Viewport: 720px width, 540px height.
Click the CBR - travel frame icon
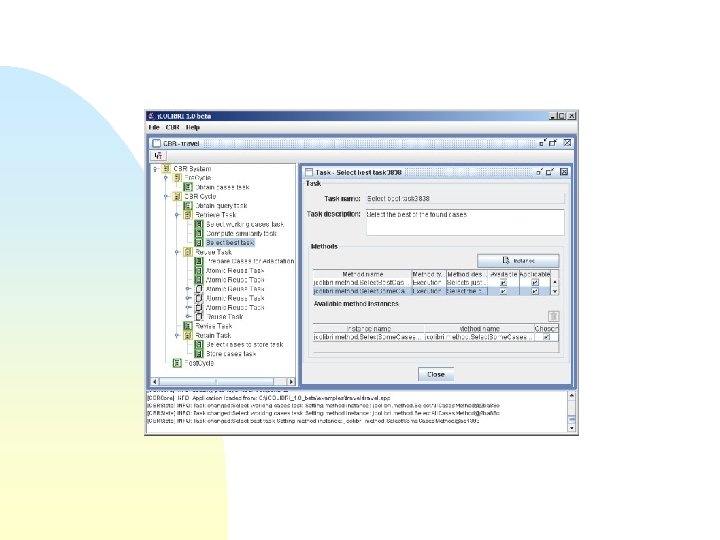[x=157, y=143]
